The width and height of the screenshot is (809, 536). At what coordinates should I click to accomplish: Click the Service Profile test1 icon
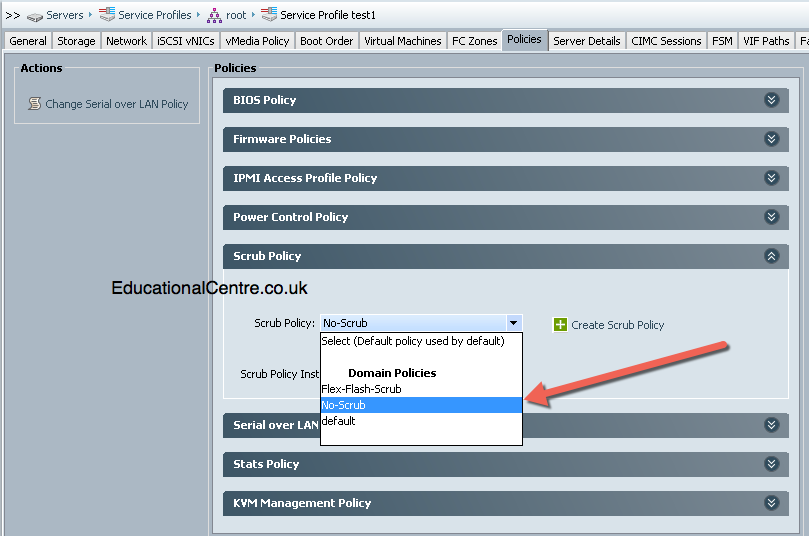coord(269,14)
